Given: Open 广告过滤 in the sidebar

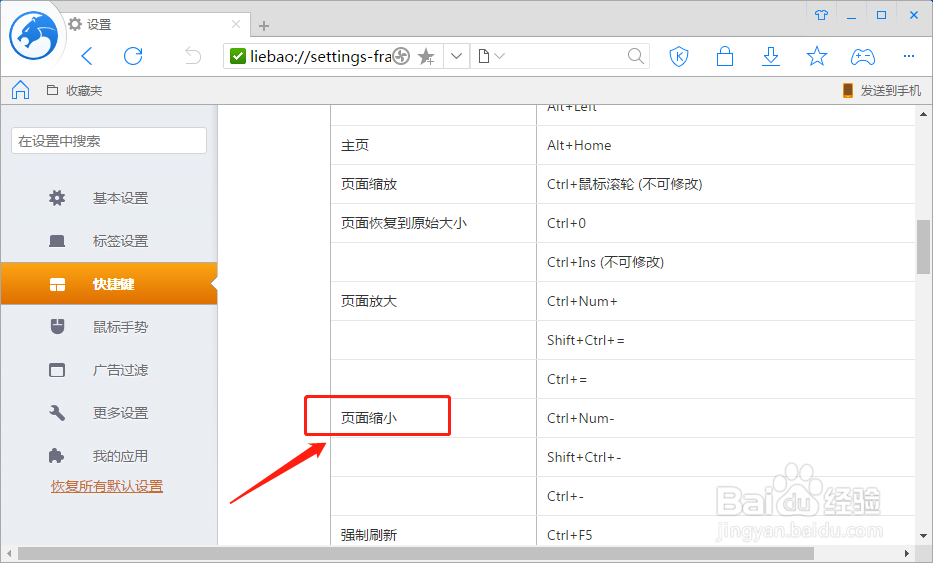Looking at the screenshot, I should (x=109, y=370).
